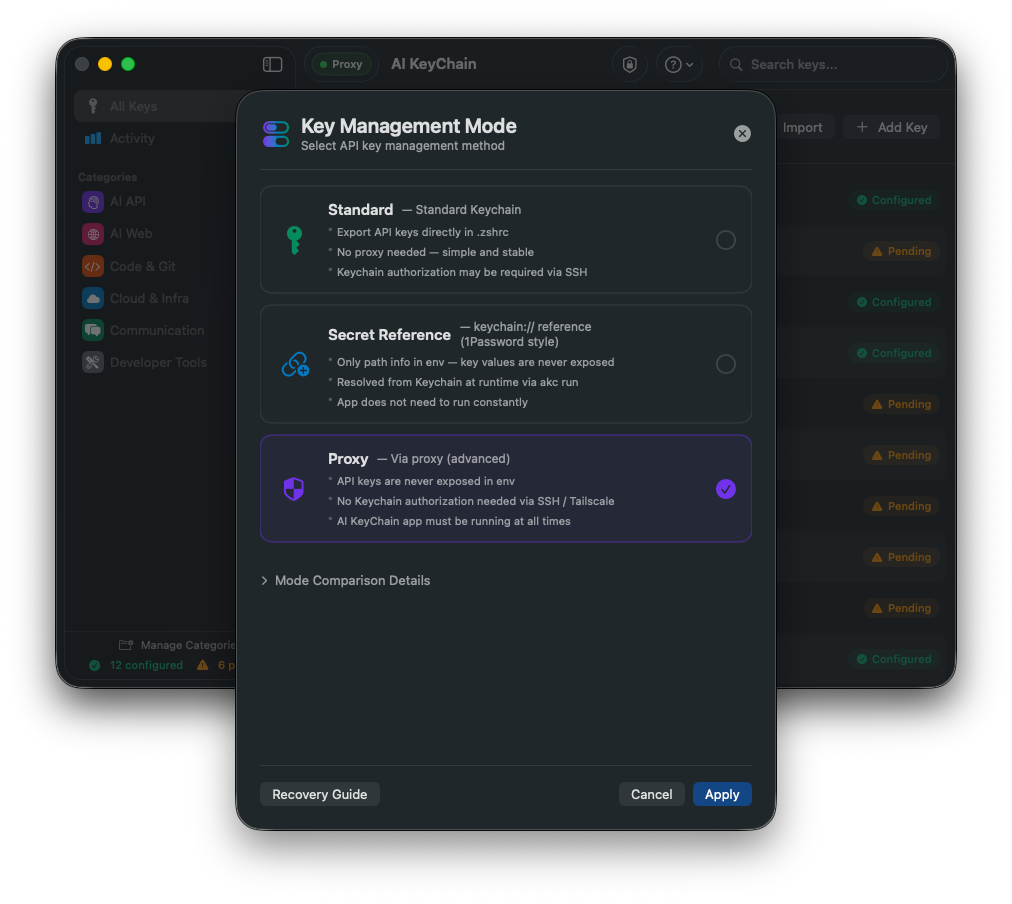This screenshot has width=1012, height=904.
Task: Click 'Export API keys directly in .zshrc'
Action: click(x=423, y=232)
